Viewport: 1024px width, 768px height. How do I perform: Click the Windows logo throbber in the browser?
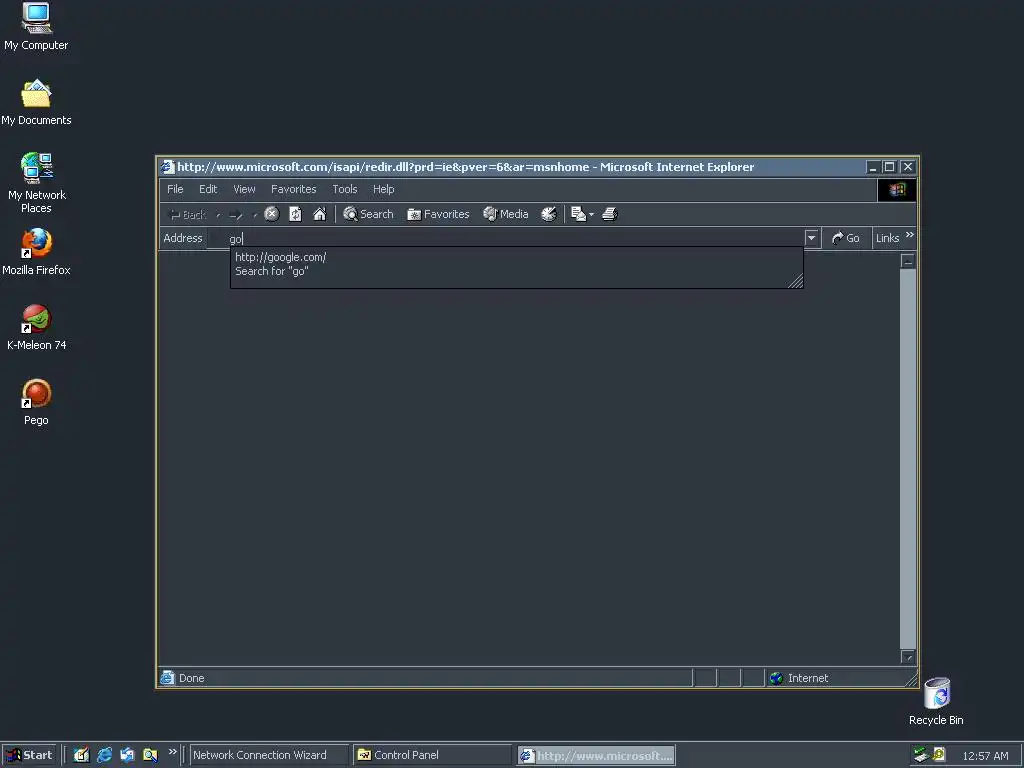(x=897, y=190)
